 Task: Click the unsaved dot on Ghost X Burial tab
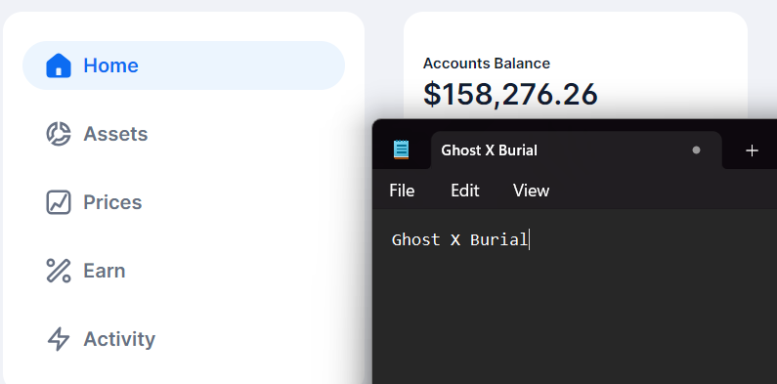tap(696, 150)
